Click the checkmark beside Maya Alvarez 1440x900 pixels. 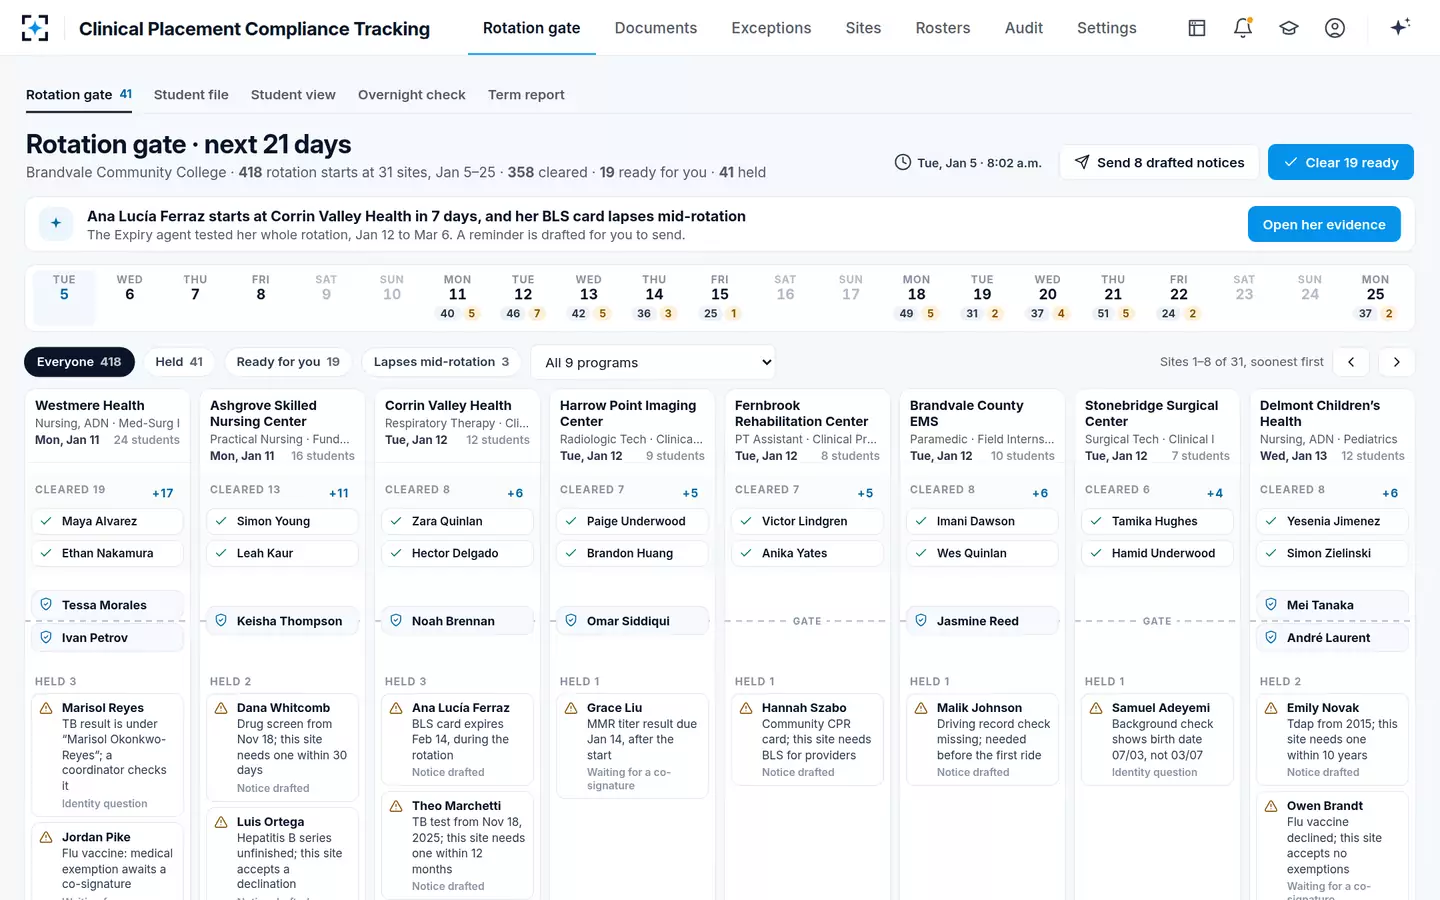click(x=46, y=521)
